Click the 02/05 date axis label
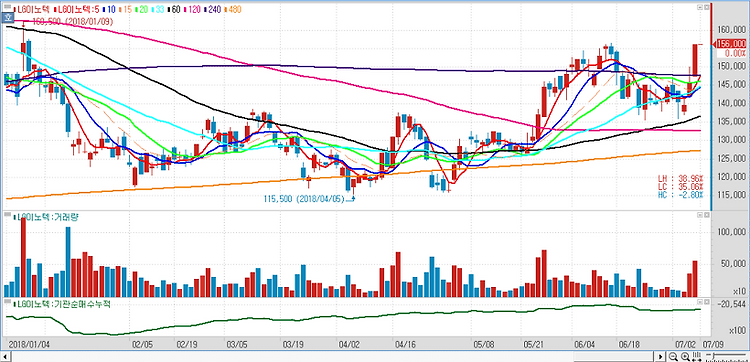 [x=142, y=344]
